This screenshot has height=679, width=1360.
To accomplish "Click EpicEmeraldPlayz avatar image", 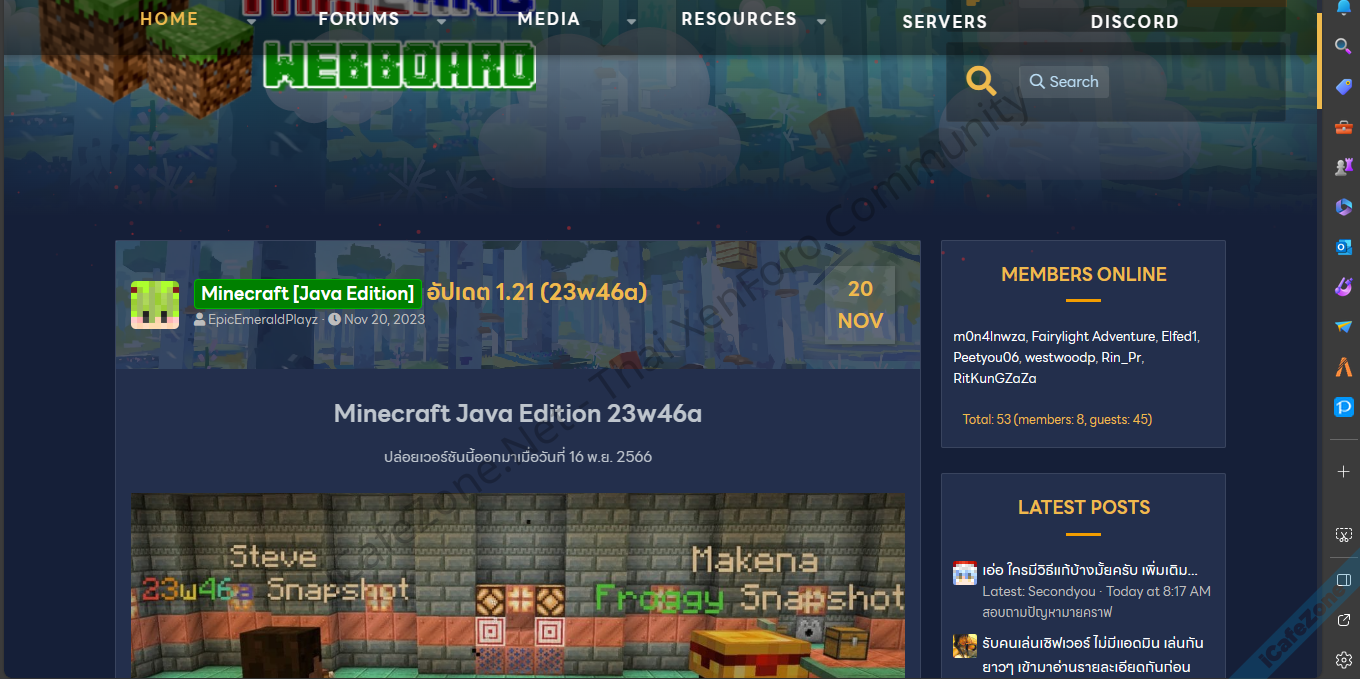I will [x=155, y=305].
